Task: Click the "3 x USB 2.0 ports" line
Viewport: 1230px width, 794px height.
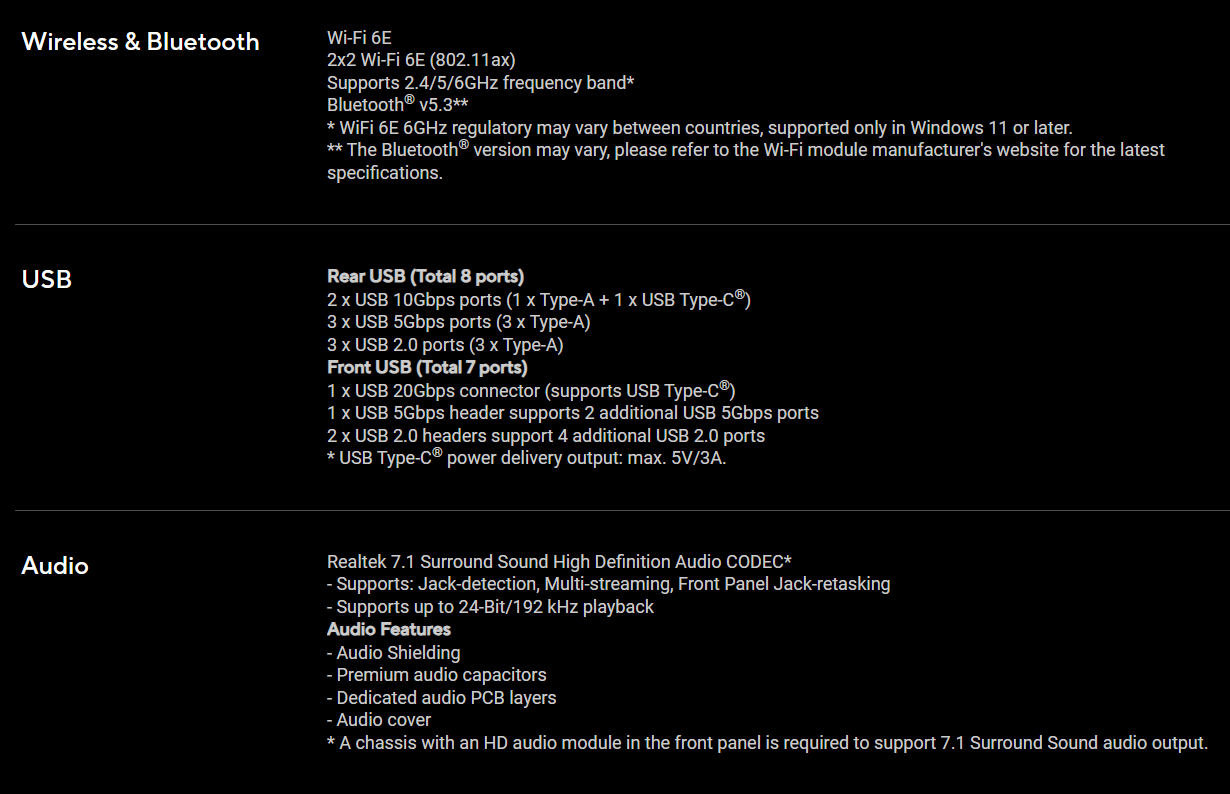Action: (445, 345)
